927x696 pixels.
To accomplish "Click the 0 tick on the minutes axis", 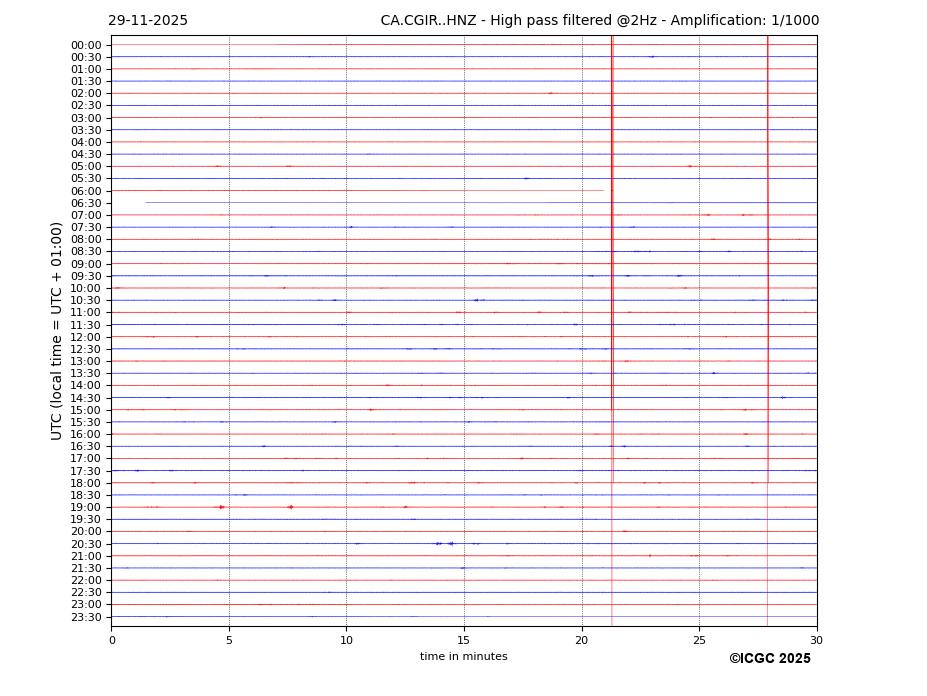I will click(112, 640).
